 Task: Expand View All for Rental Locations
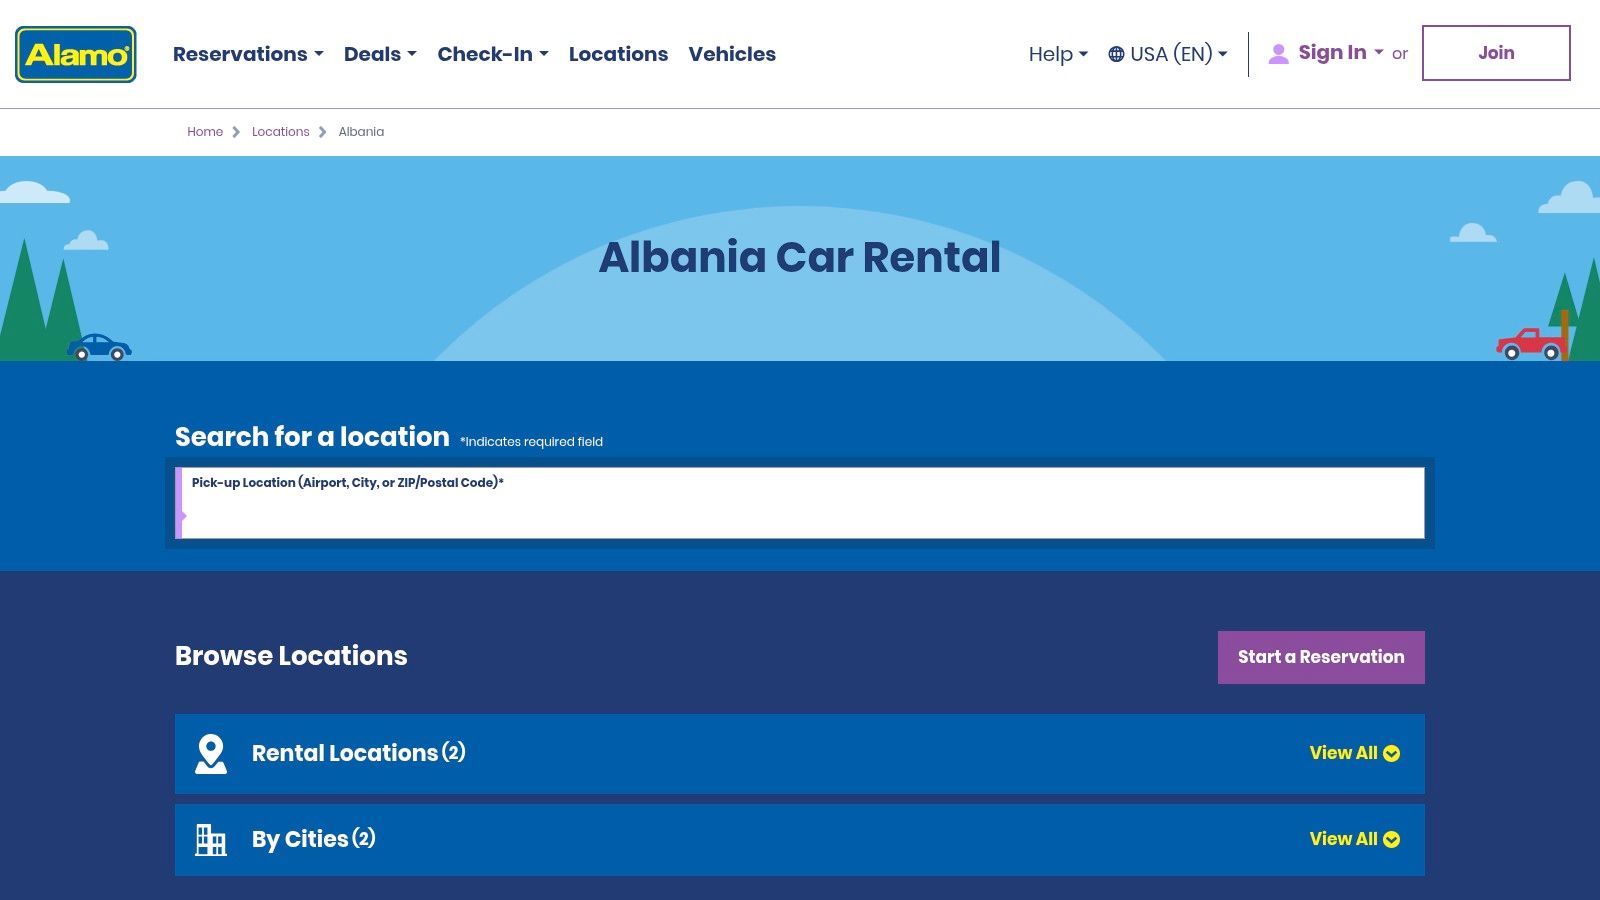click(1354, 753)
